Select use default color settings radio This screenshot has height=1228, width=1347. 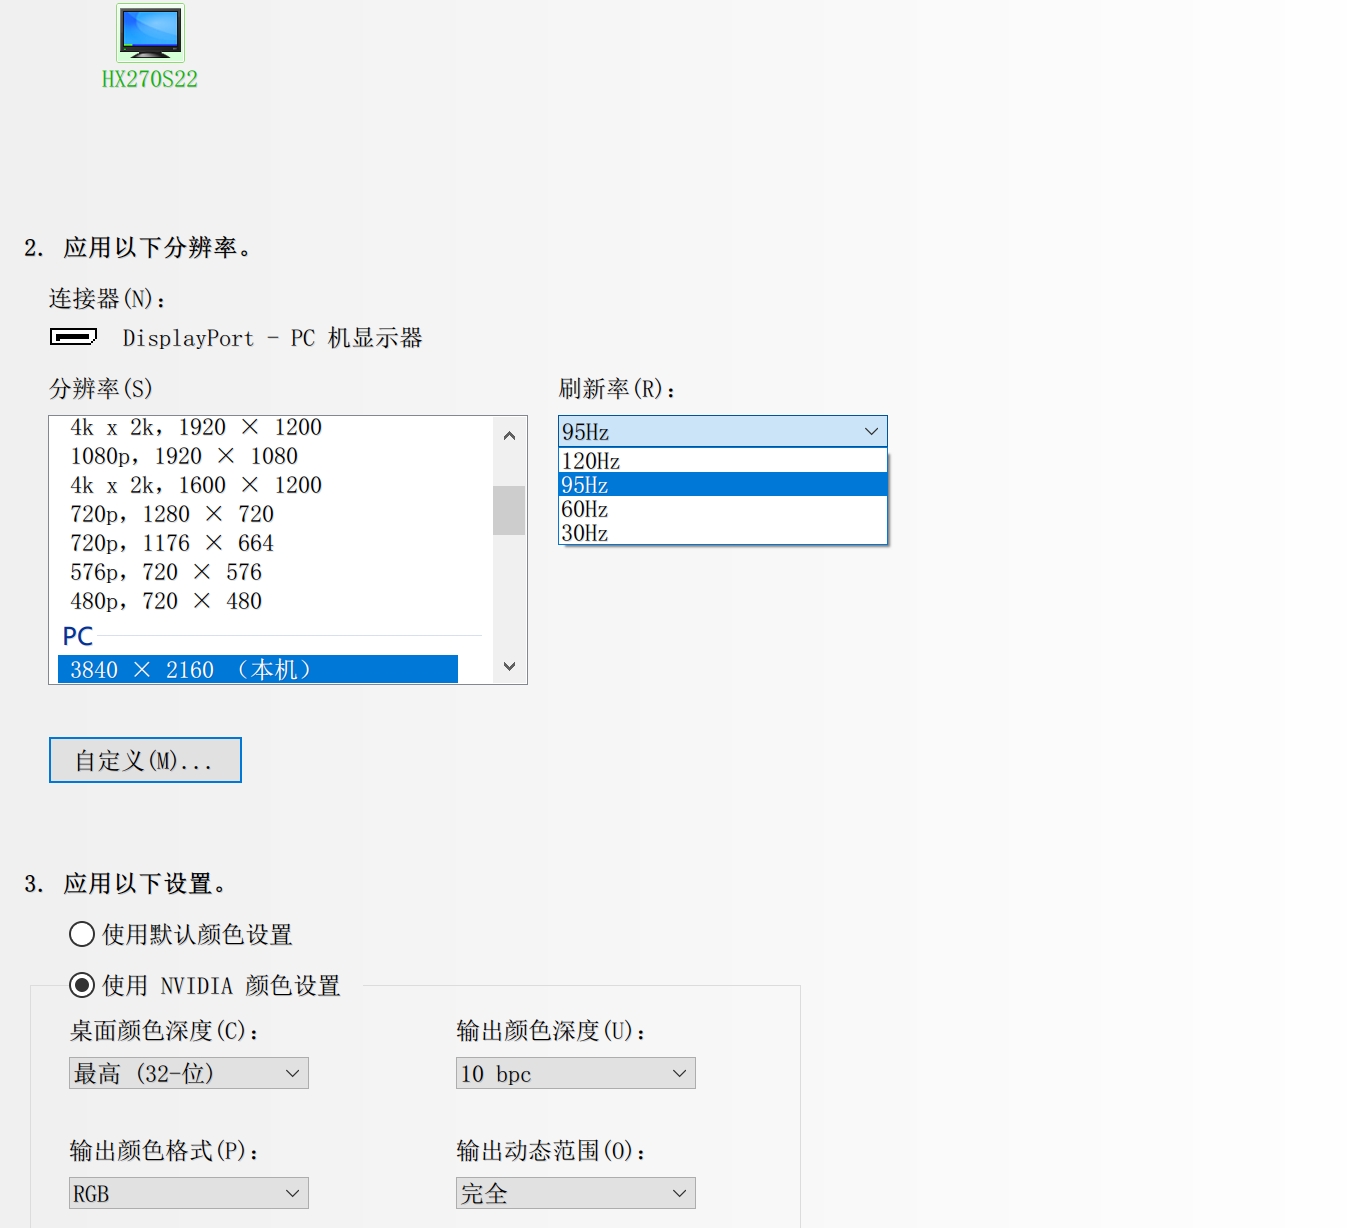82,934
